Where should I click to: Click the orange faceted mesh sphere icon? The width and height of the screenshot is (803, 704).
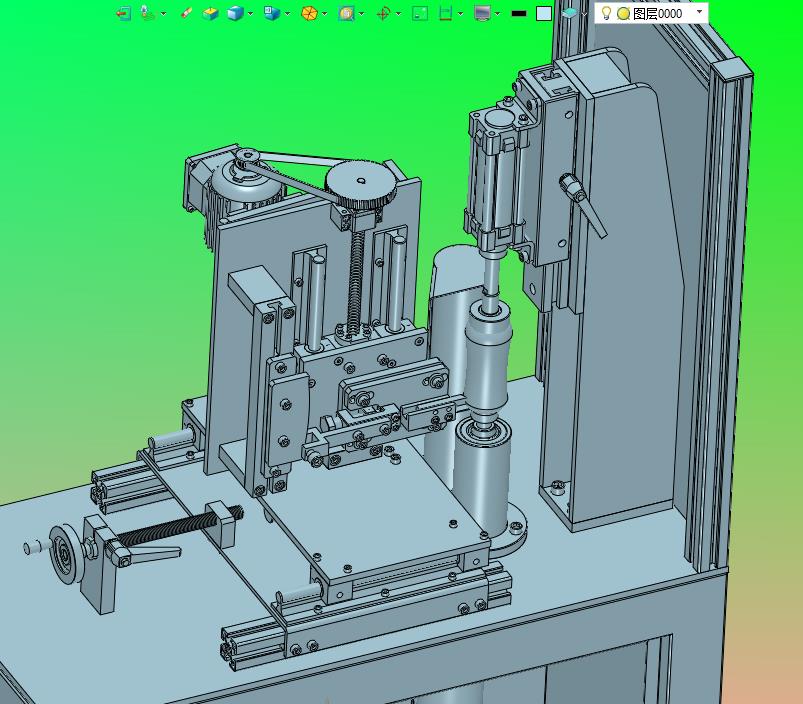pos(309,13)
